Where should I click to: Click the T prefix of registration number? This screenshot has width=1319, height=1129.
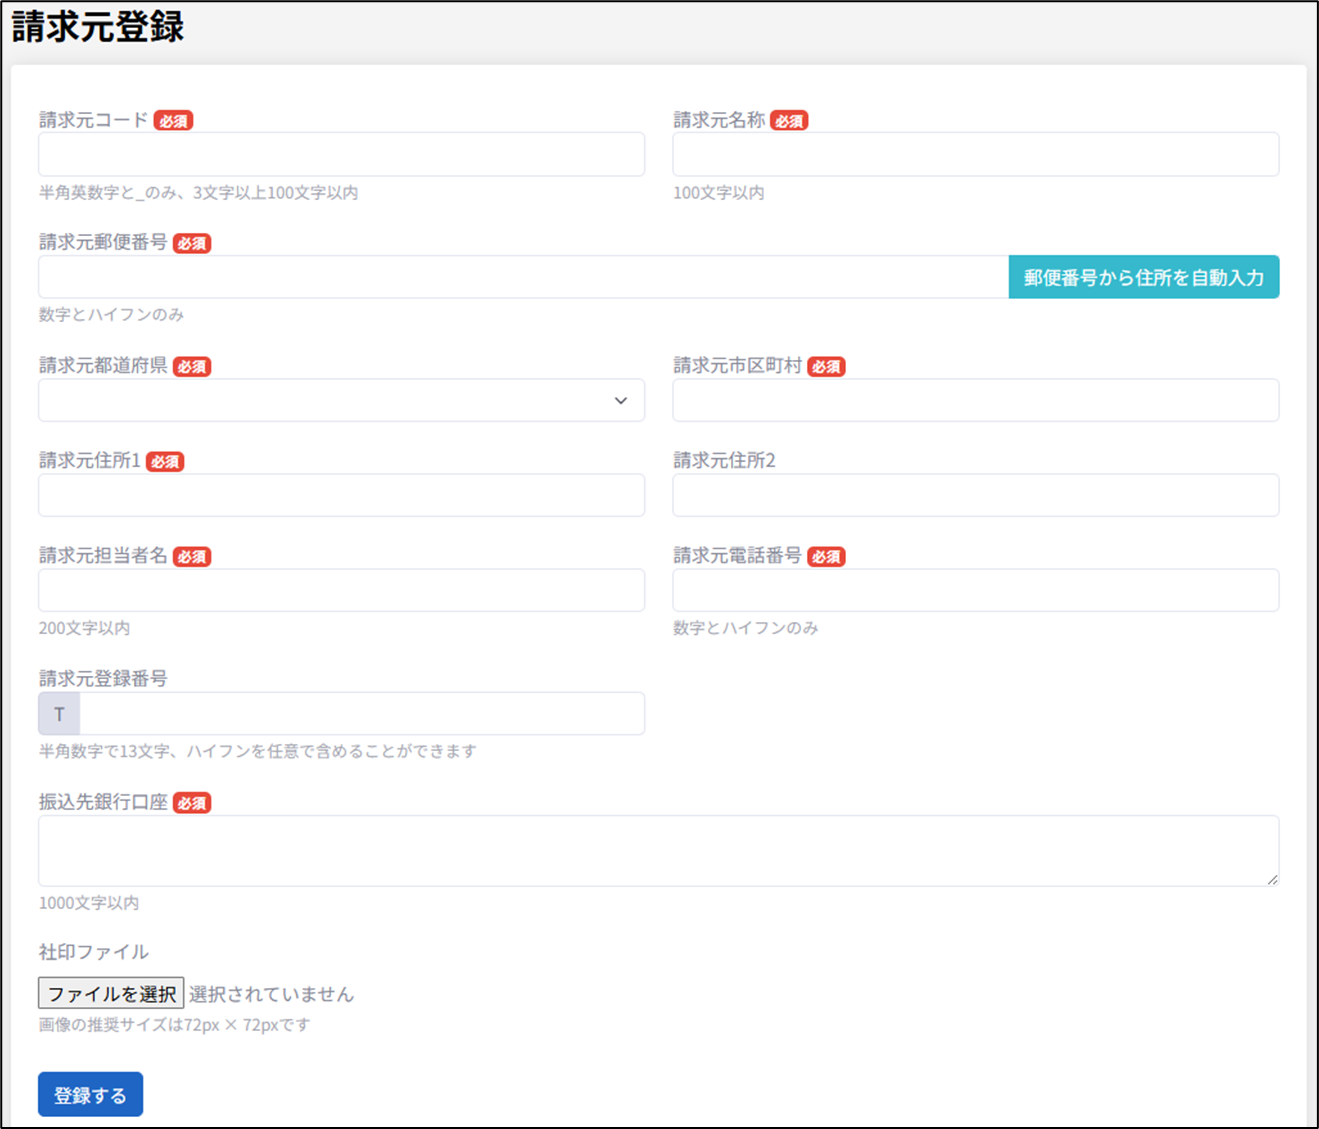tap(59, 714)
